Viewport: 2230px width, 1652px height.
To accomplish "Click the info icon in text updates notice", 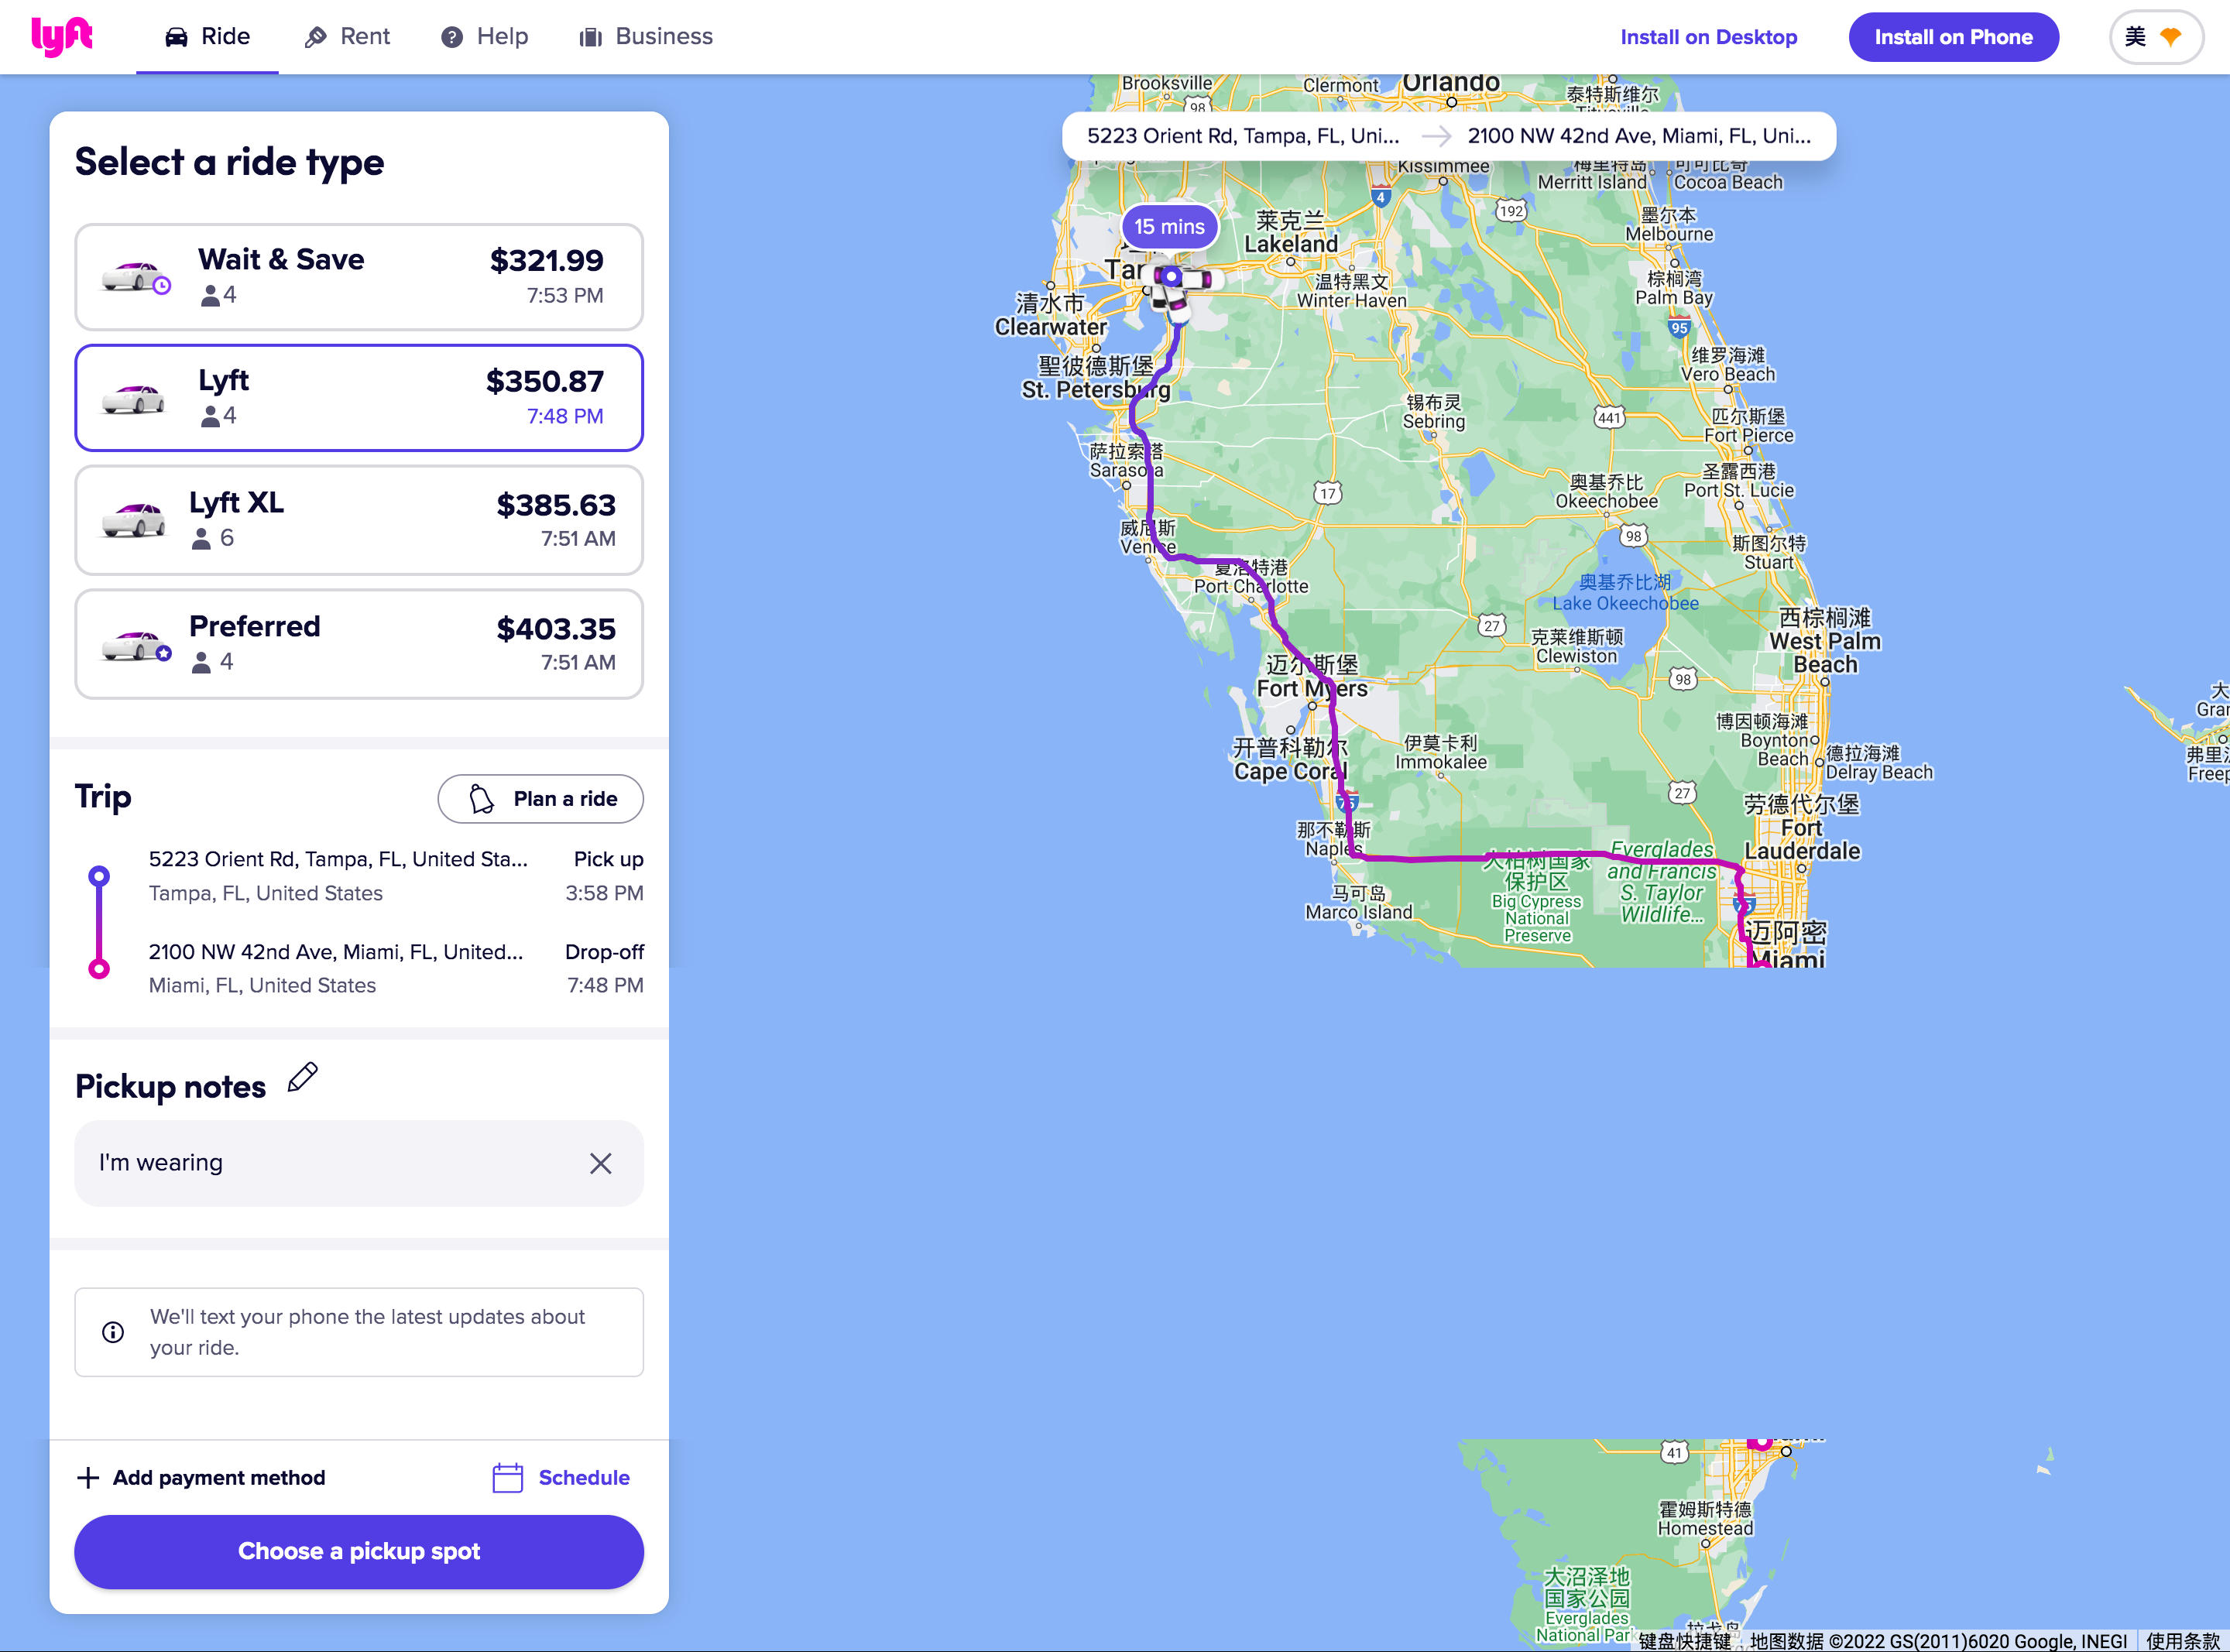I will (113, 1332).
